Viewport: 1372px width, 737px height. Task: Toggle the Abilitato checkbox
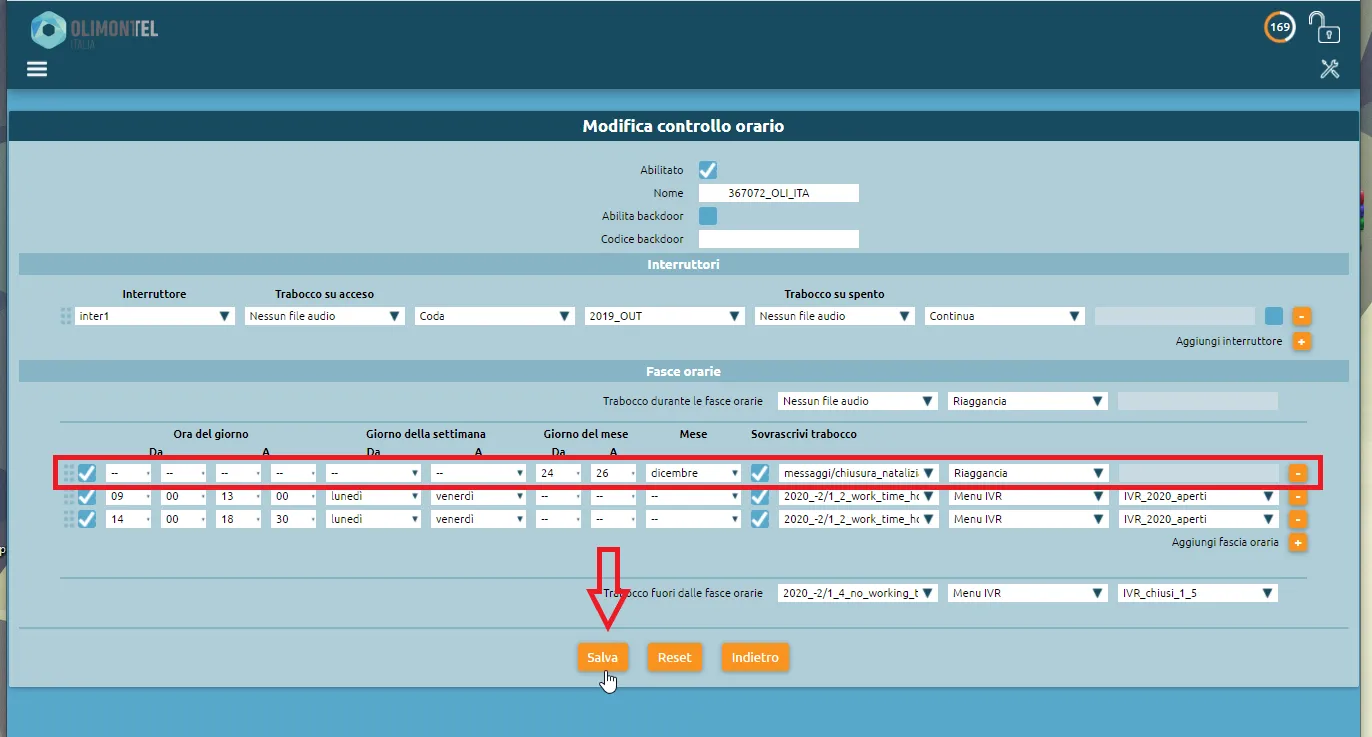click(x=708, y=170)
